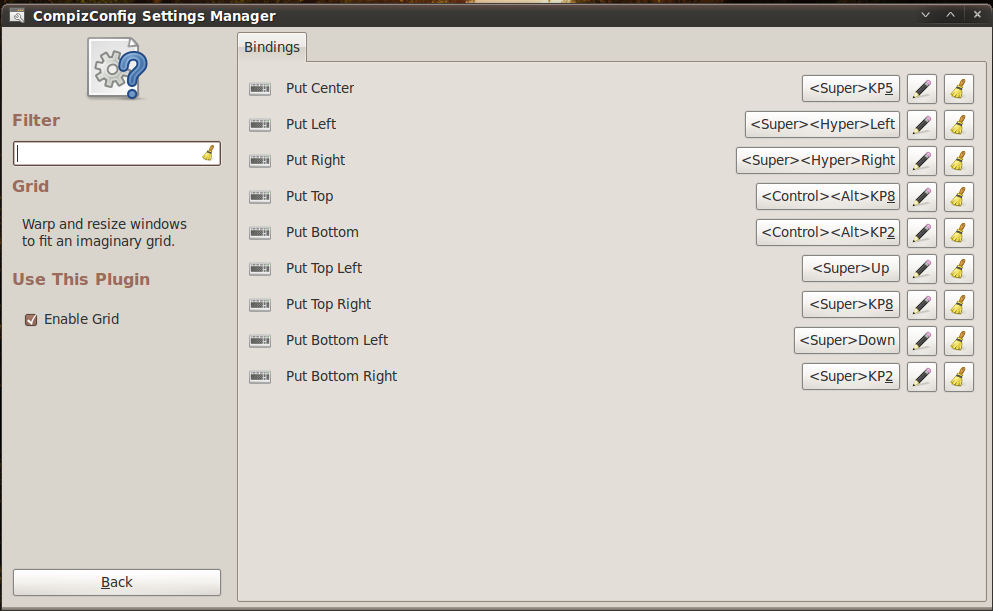The width and height of the screenshot is (993, 611).
Task: Click the Grid plugin gear-question icon
Action: 118,68
